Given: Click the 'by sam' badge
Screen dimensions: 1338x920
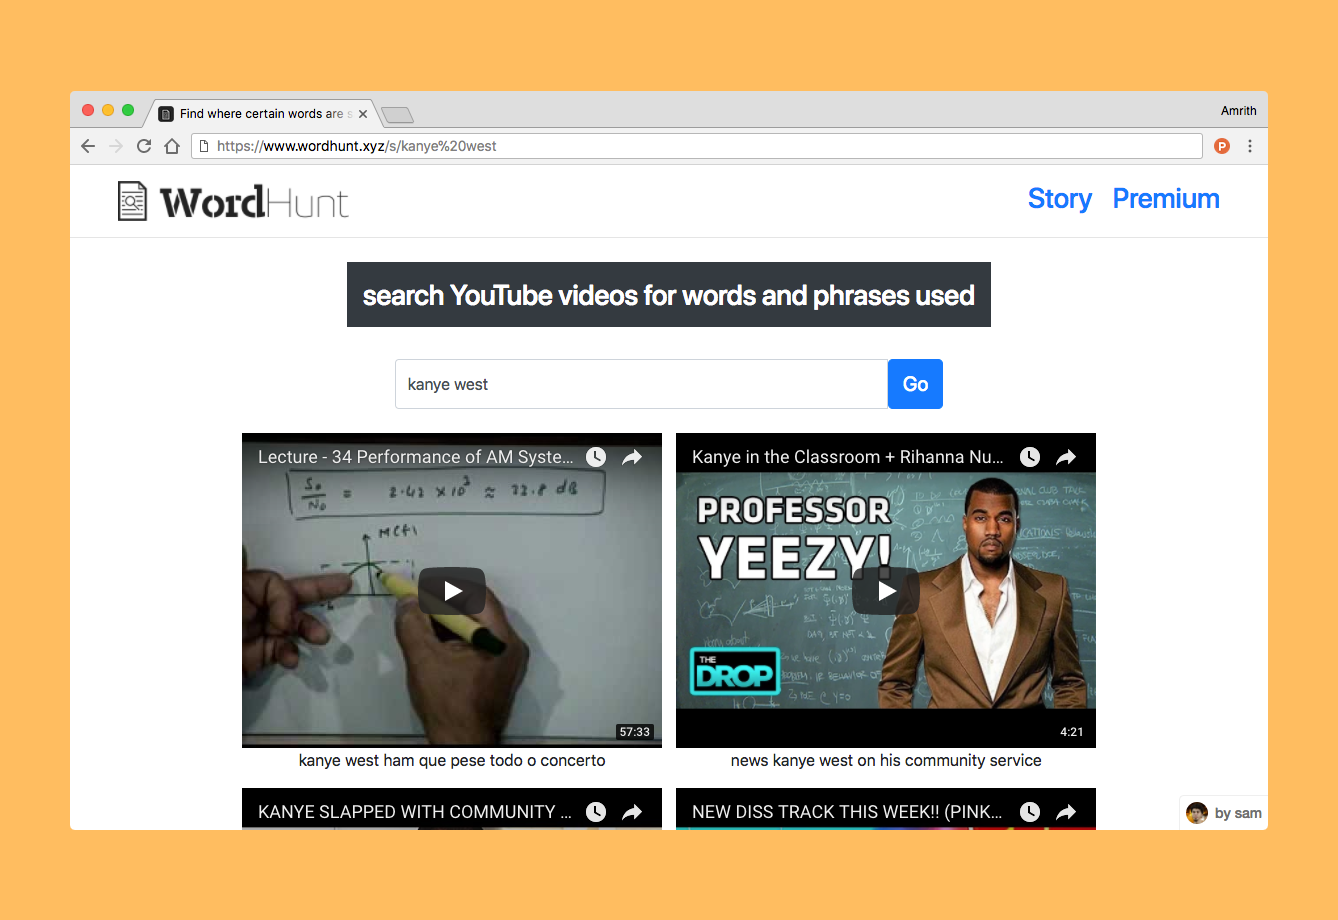Looking at the screenshot, I should [x=1224, y=813].
